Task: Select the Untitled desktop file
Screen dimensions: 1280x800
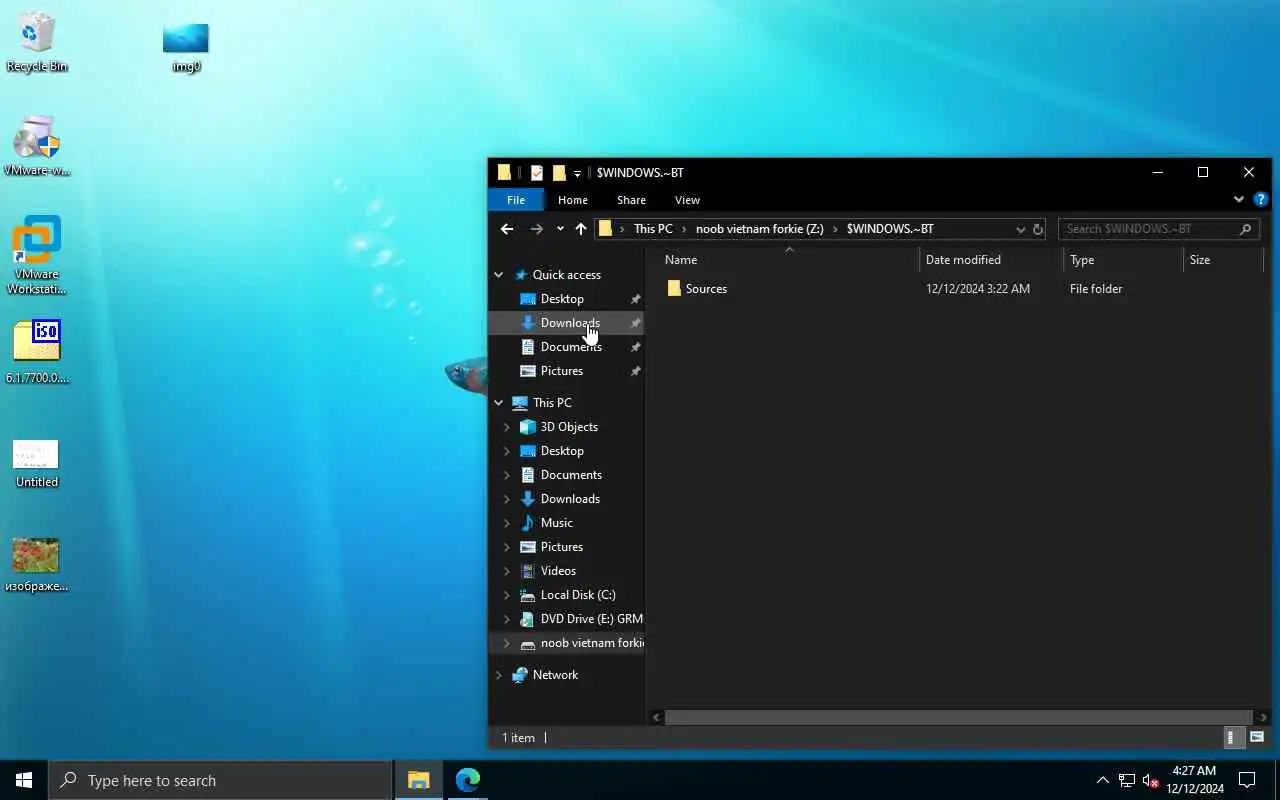Action: tap(37, 464)
